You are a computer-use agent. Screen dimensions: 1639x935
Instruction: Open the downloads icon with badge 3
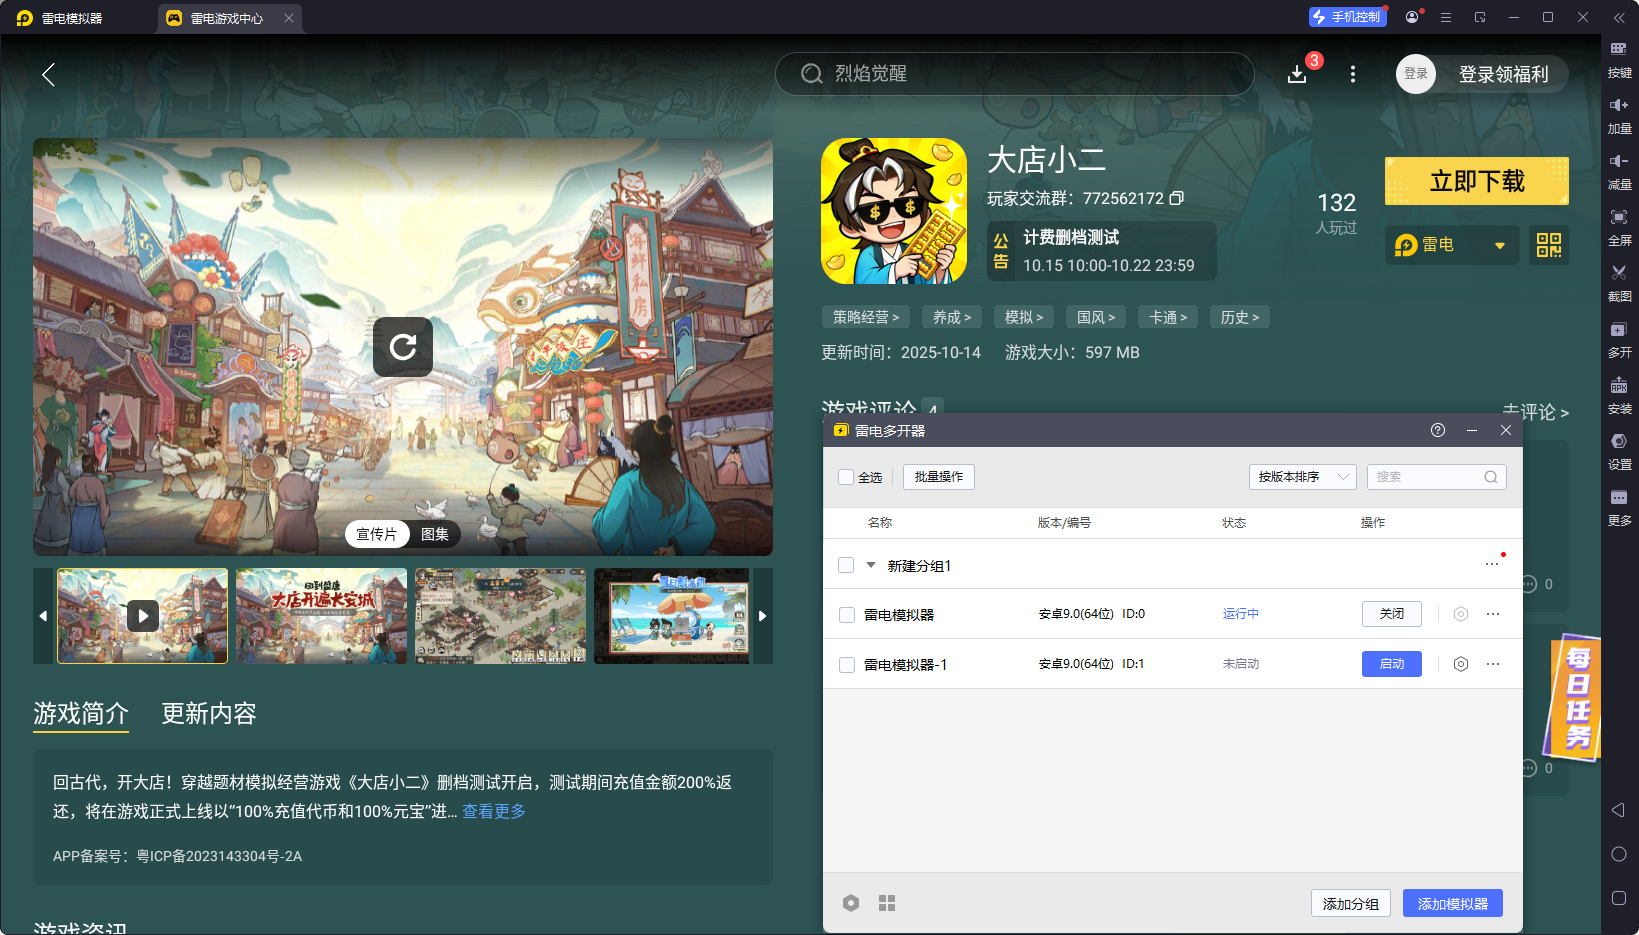1297,74
